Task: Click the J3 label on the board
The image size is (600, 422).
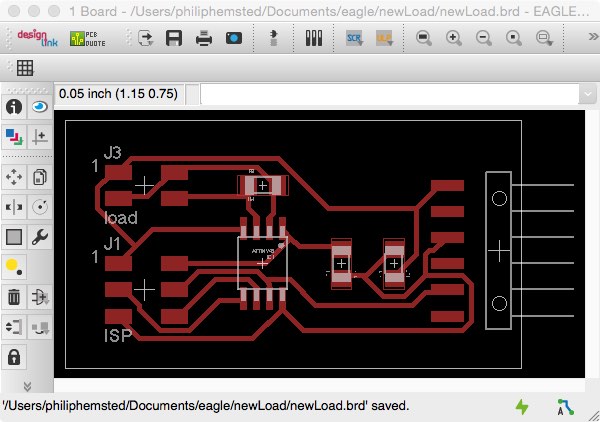Action: point(112,153)
